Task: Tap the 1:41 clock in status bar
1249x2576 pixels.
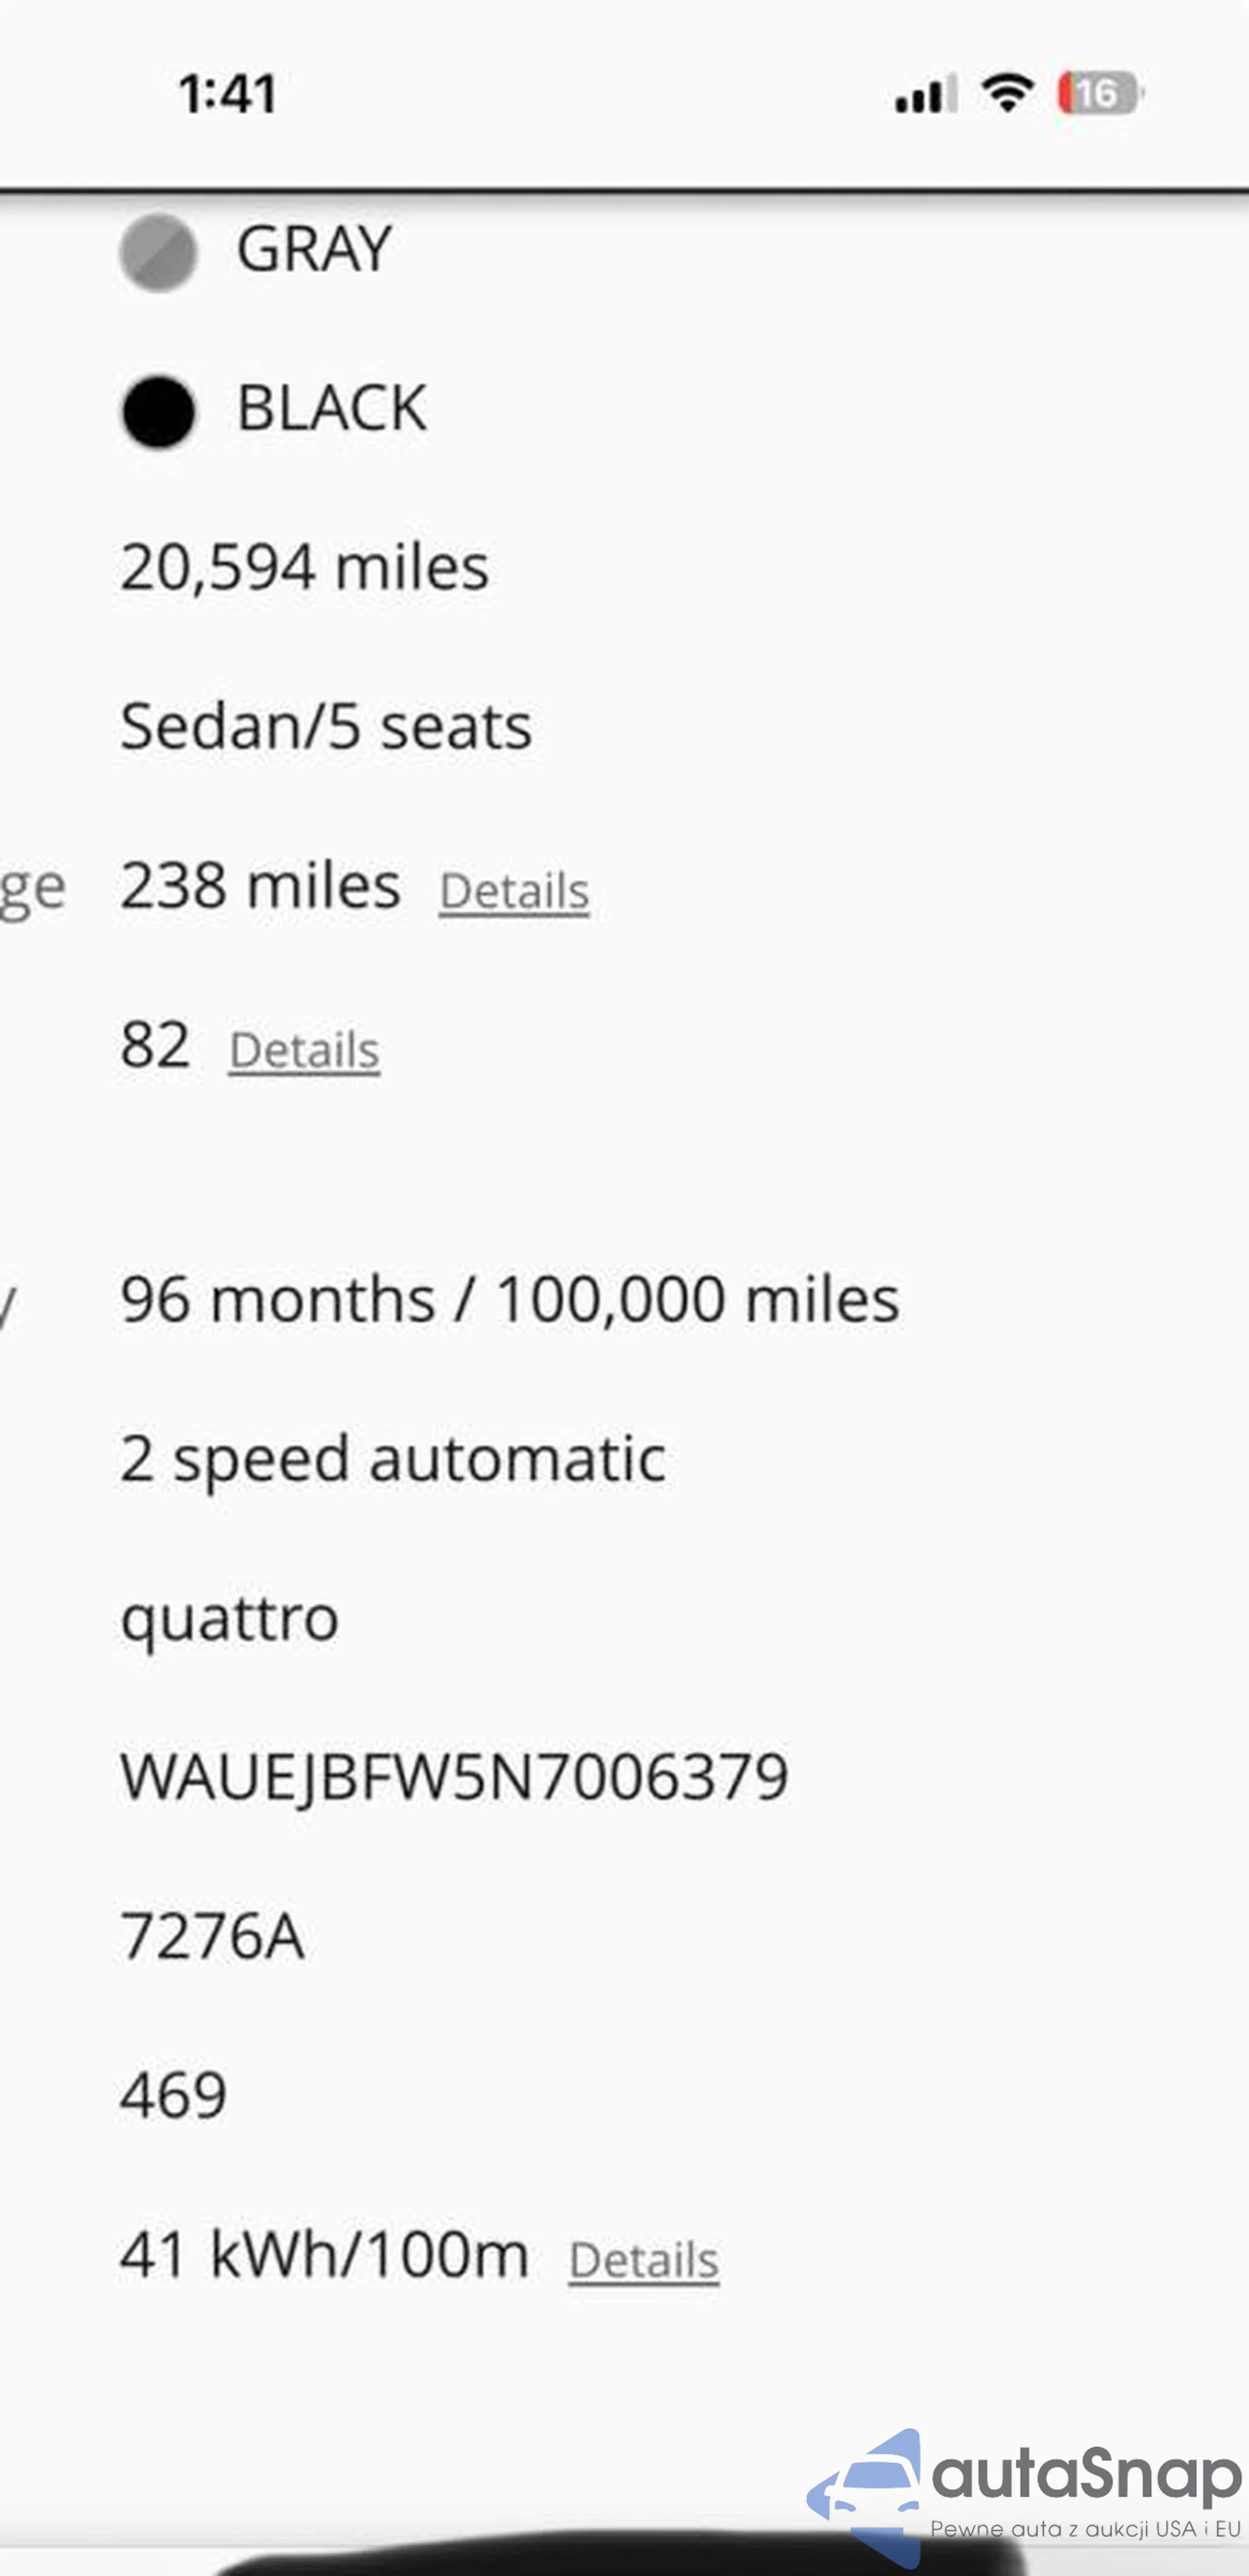Action: click(x=227, y=95)
